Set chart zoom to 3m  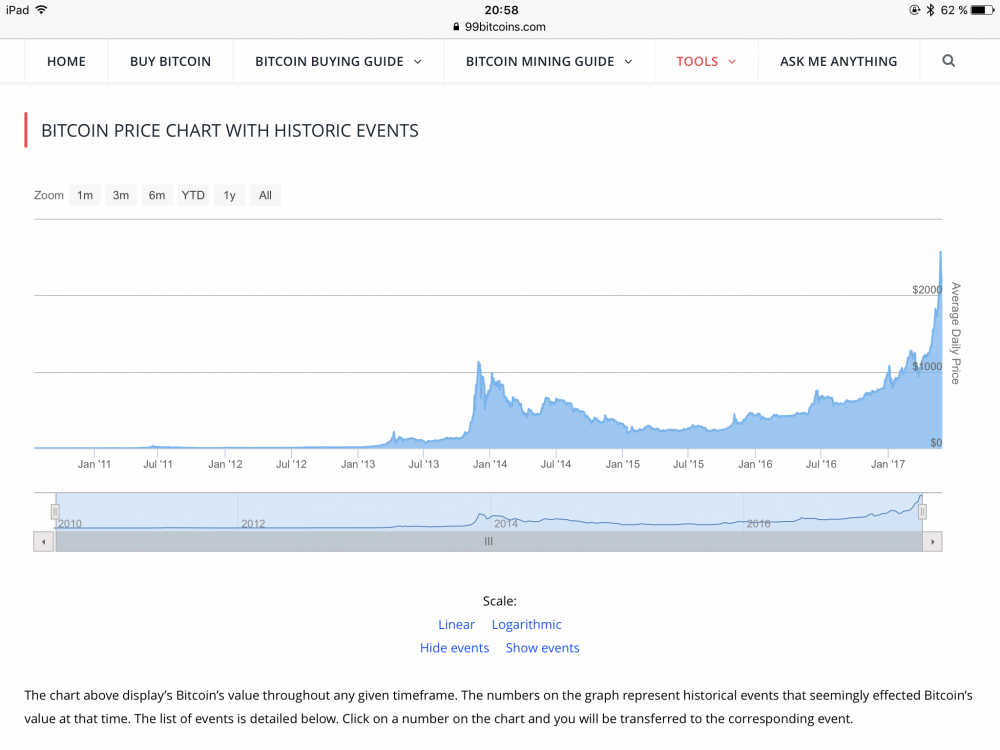(121, 195)
